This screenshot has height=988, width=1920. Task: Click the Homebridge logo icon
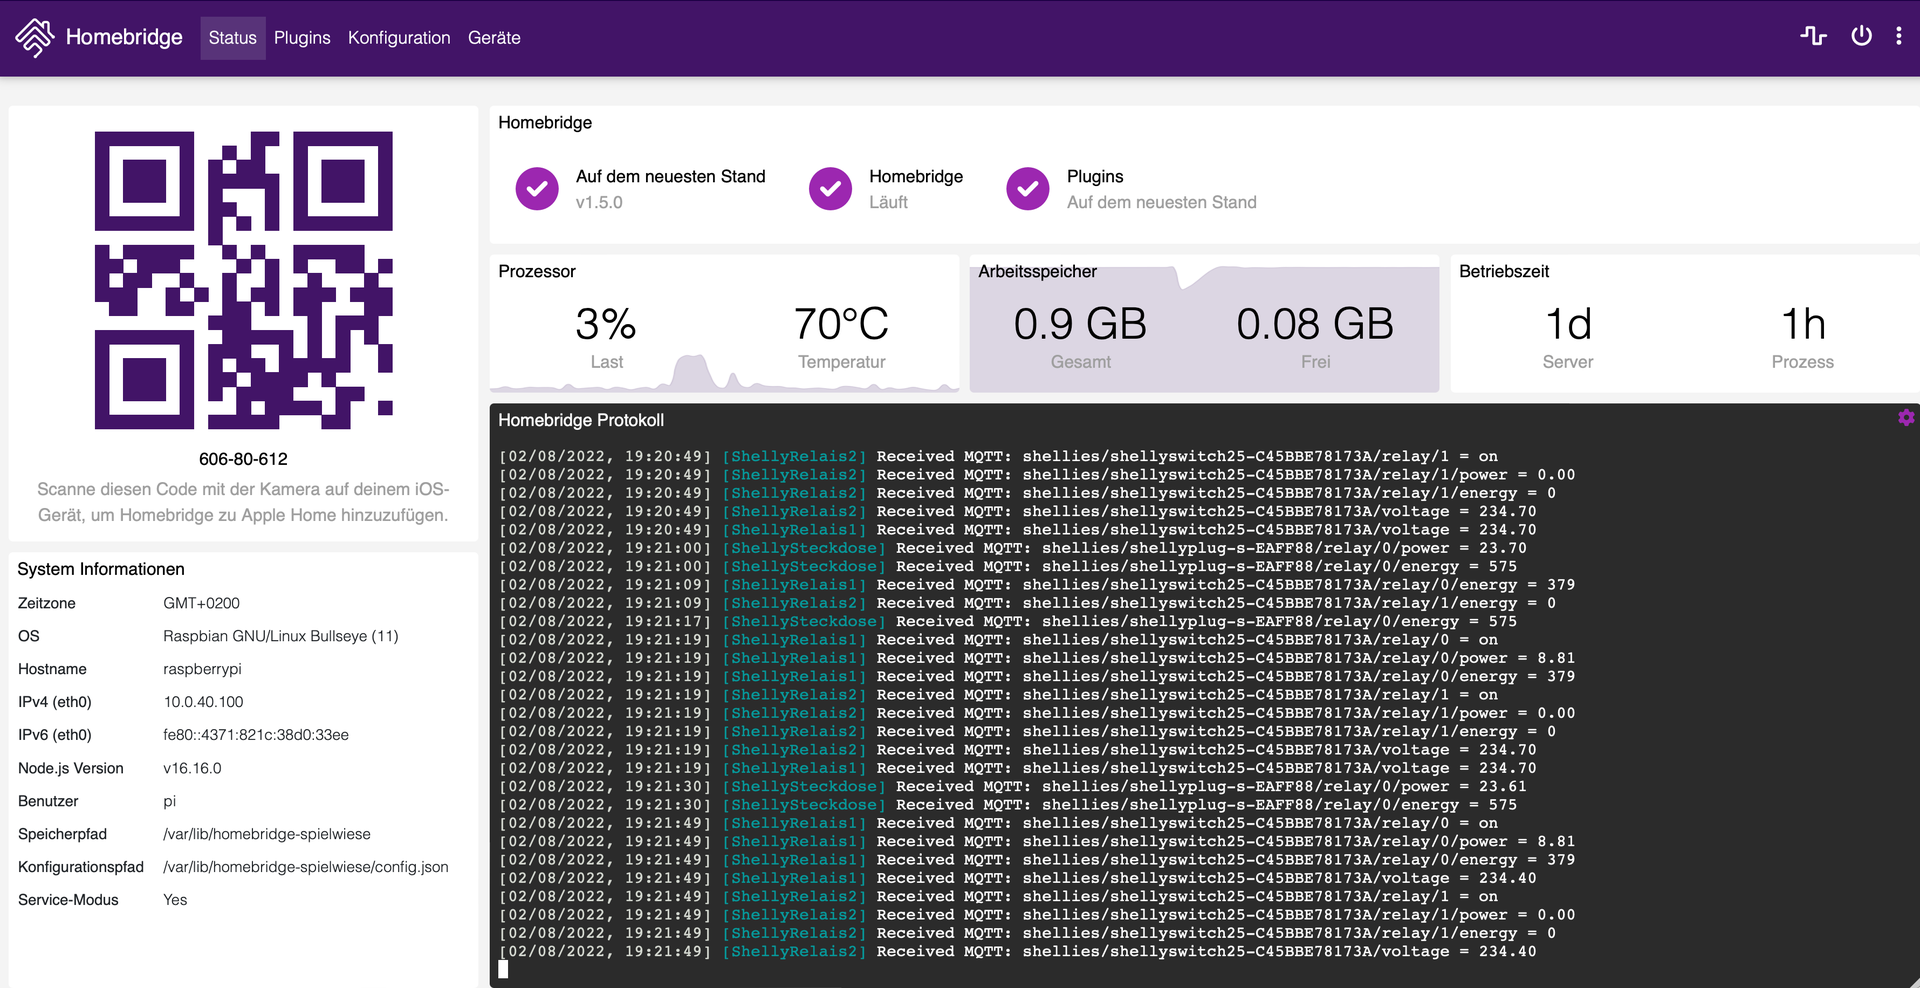pos(35,38)
